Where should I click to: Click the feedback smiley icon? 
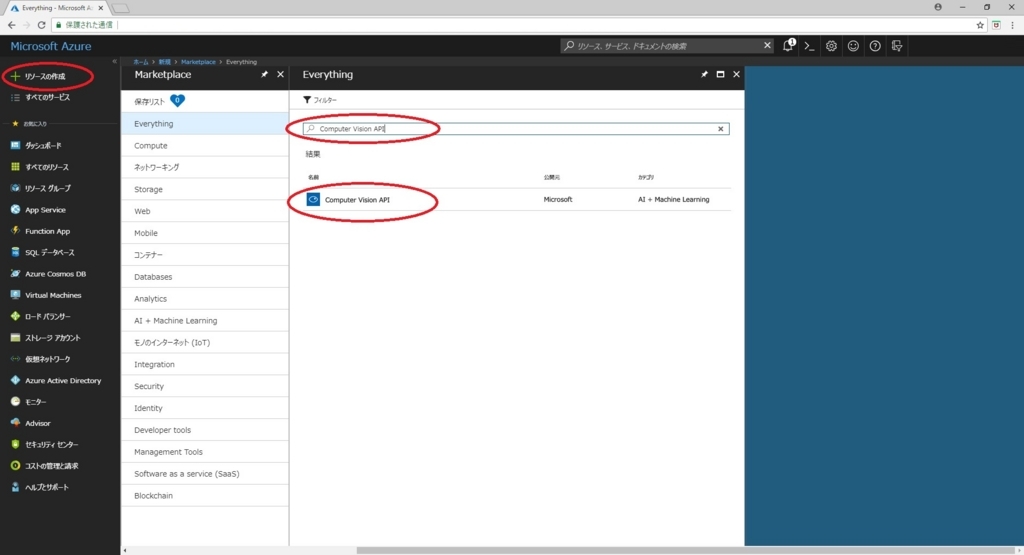click(853, 46)
